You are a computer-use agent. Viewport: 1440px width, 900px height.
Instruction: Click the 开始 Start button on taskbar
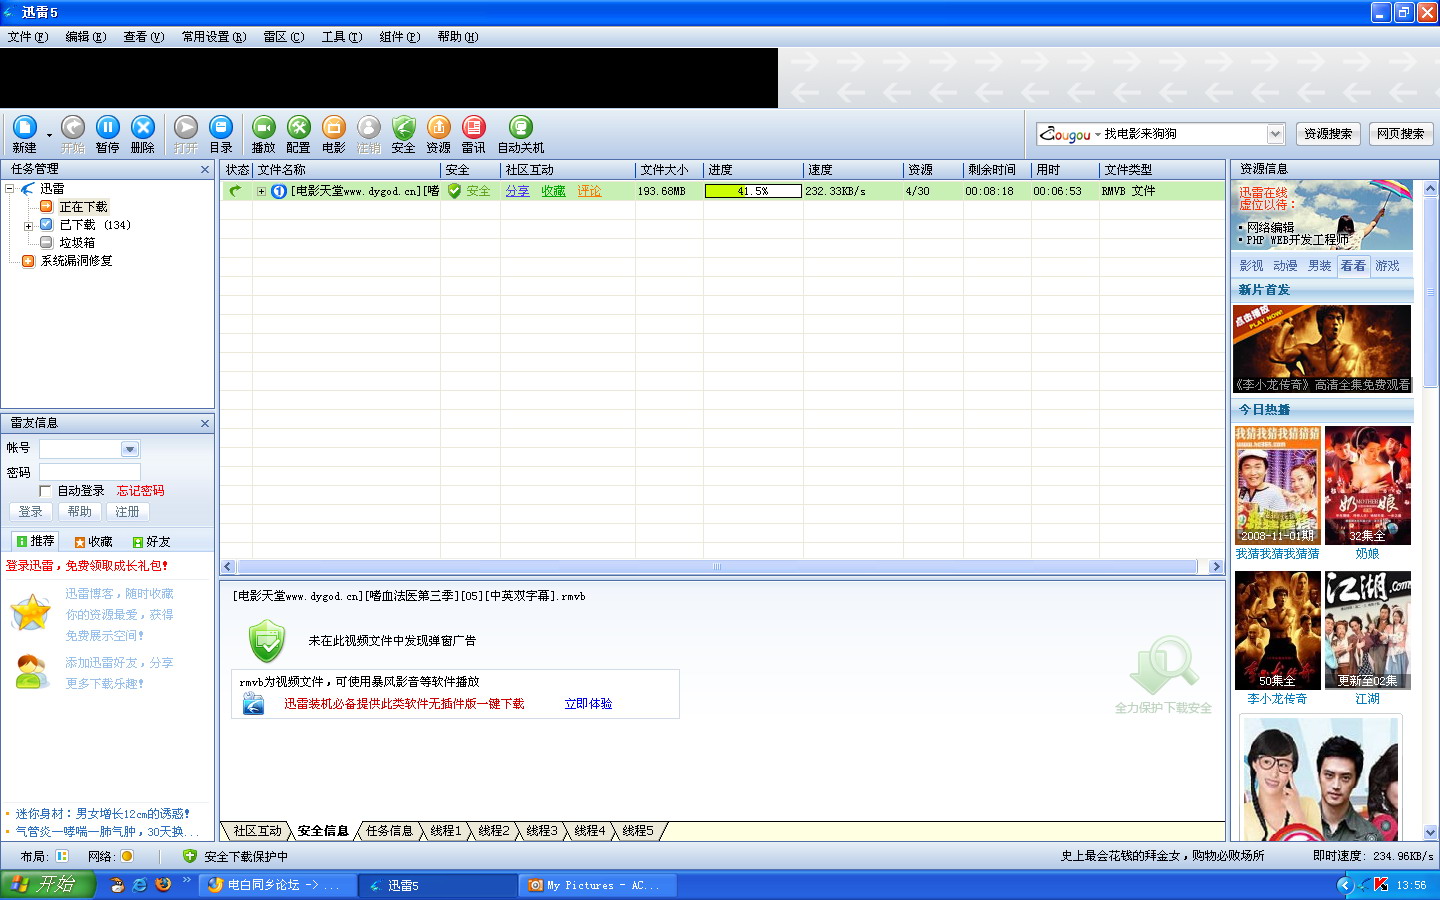coord(47,885)
